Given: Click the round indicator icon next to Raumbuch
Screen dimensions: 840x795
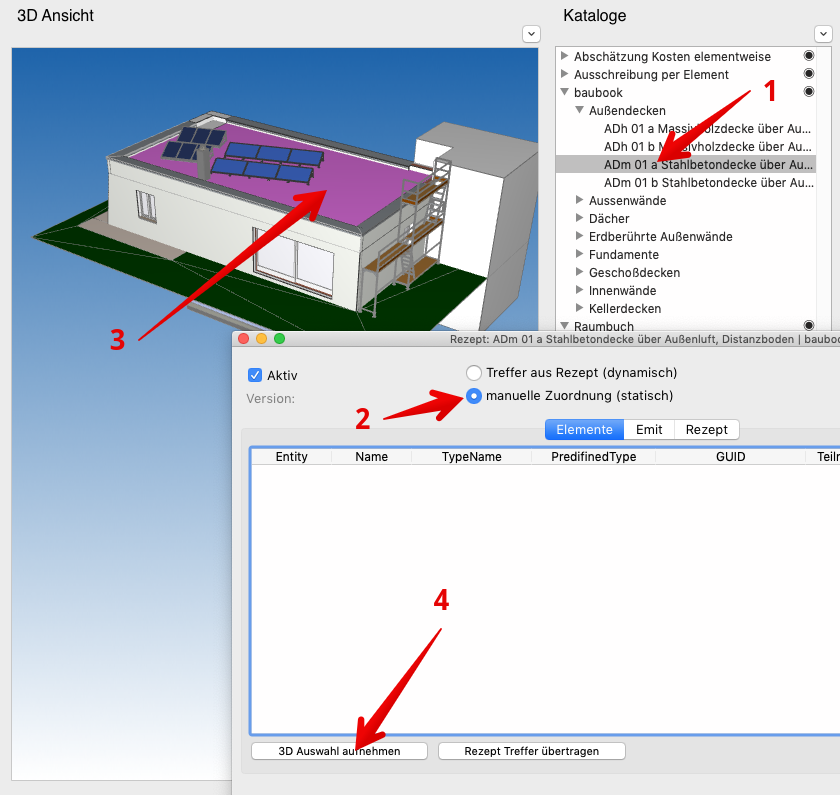Looking at the screenshot, I should (809, 326).
